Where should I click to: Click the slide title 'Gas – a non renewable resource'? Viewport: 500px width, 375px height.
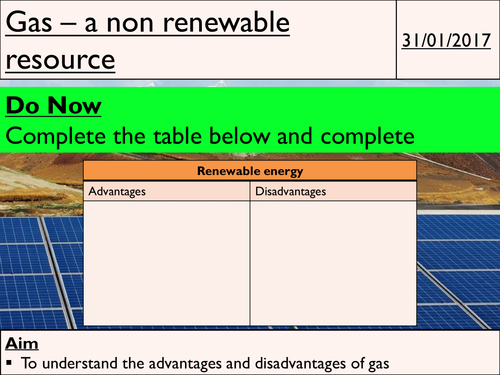[x=148, y=40]
